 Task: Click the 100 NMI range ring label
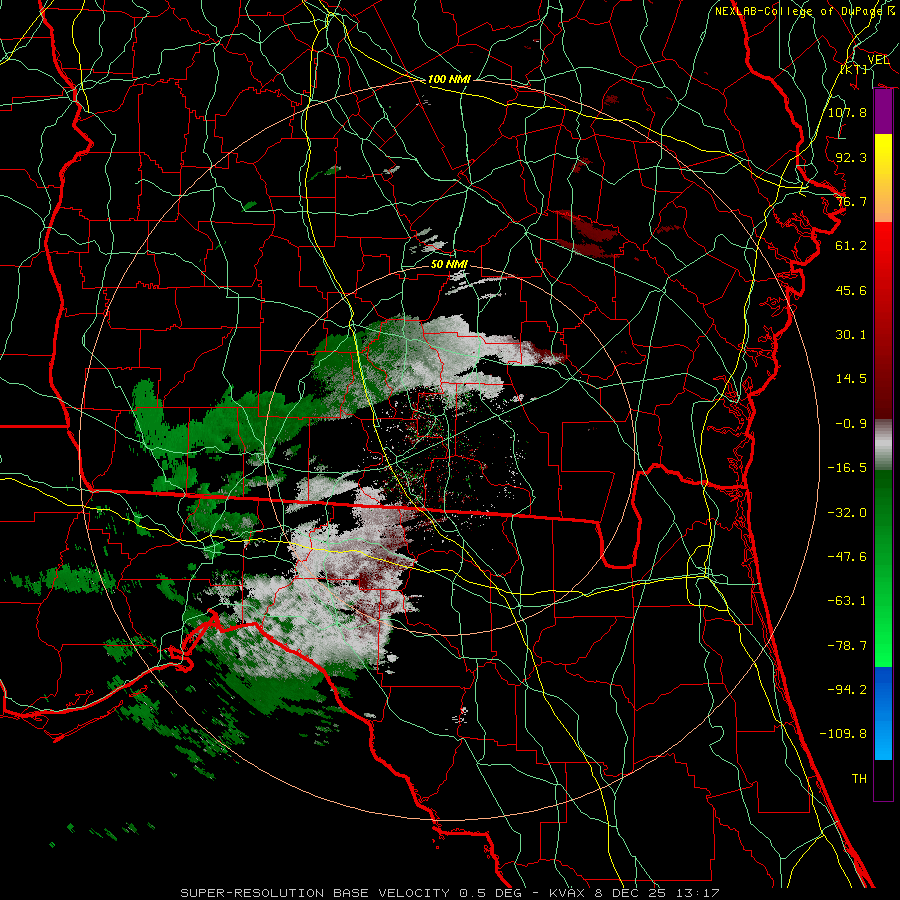tap(449, 79)
